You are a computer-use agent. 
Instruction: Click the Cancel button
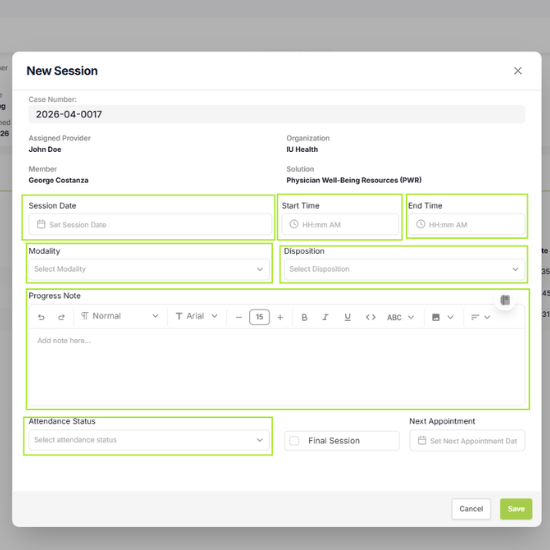pyautogui.click(x=471, y=509)
